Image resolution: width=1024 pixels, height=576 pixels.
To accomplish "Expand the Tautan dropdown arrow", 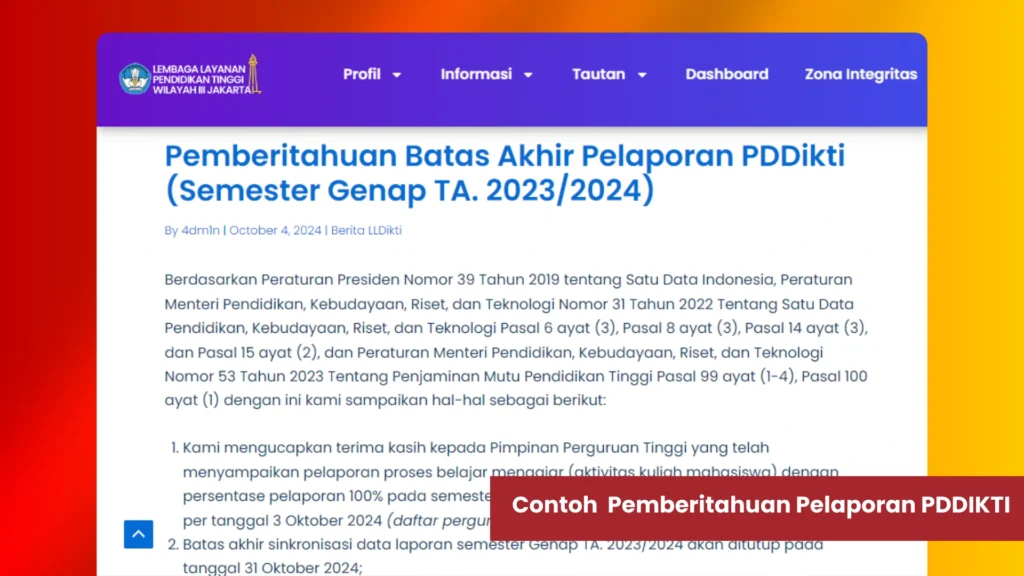I will click(642, 75).
